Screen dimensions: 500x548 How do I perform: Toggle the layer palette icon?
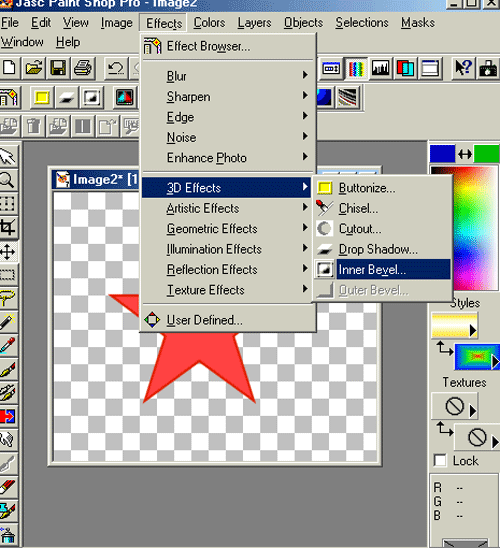pyautogui.click(x=405, y=67)
